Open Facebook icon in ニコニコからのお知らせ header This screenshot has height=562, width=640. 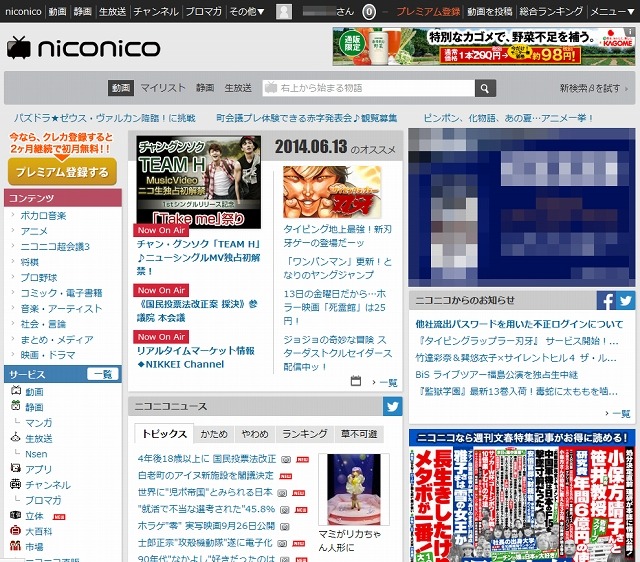coord(606,300)
